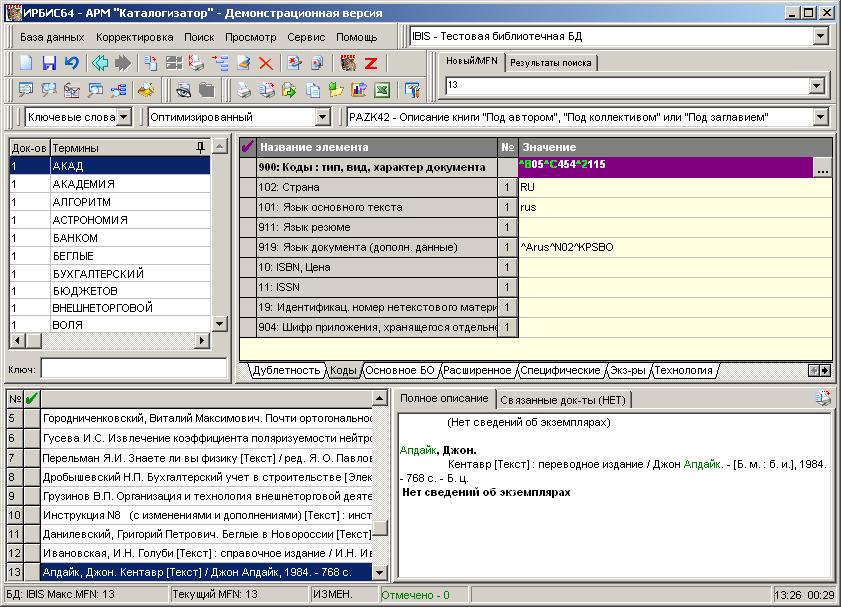
Task: Mark record 5 Городниченковский in the checkmark column
Action: pyautogui.click(x=32, y=418)
